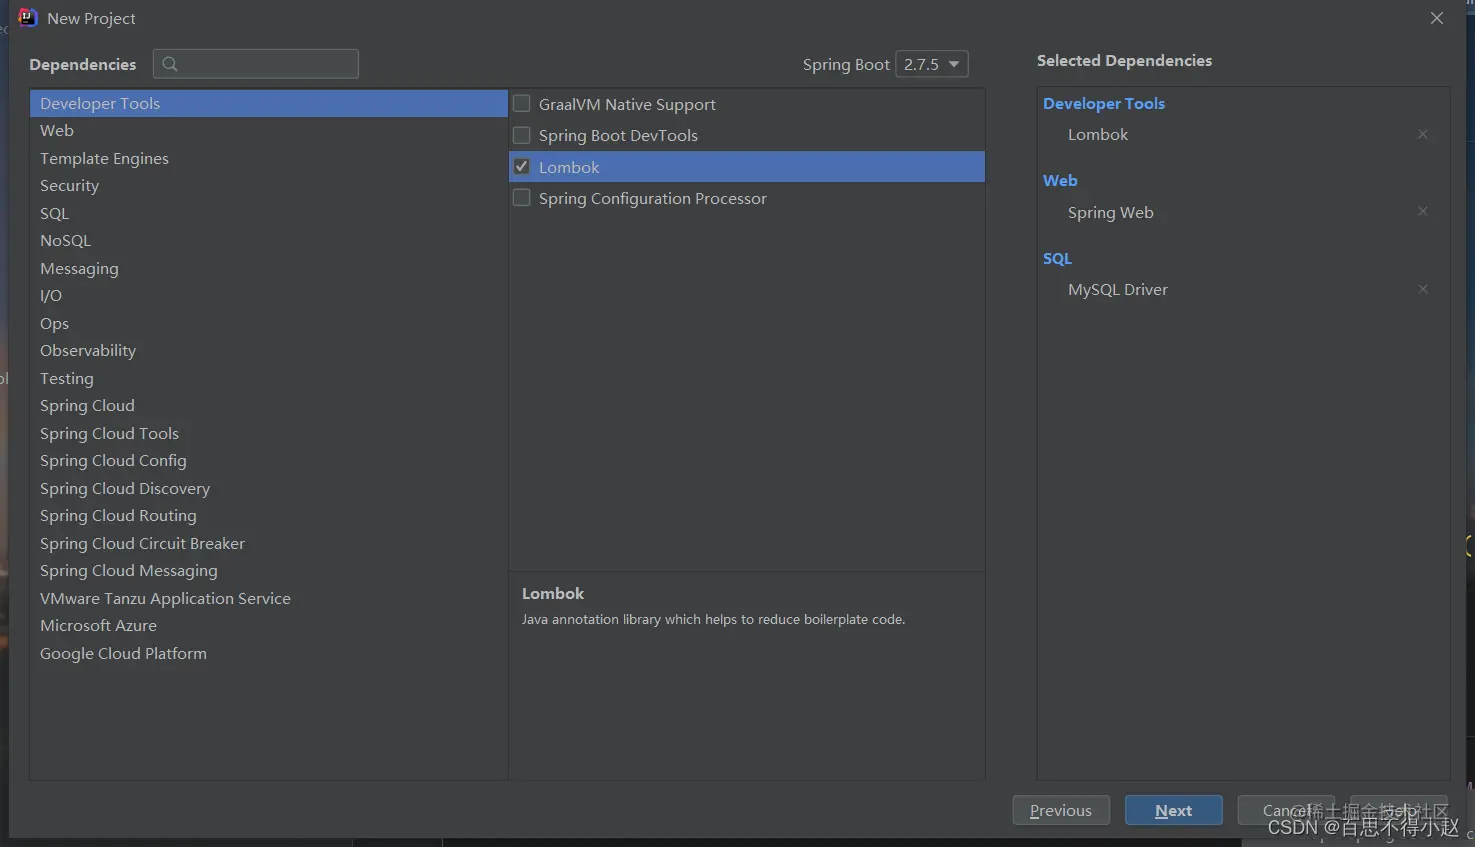
Task: Select Developer Tools category
Action: pos(269,103)
